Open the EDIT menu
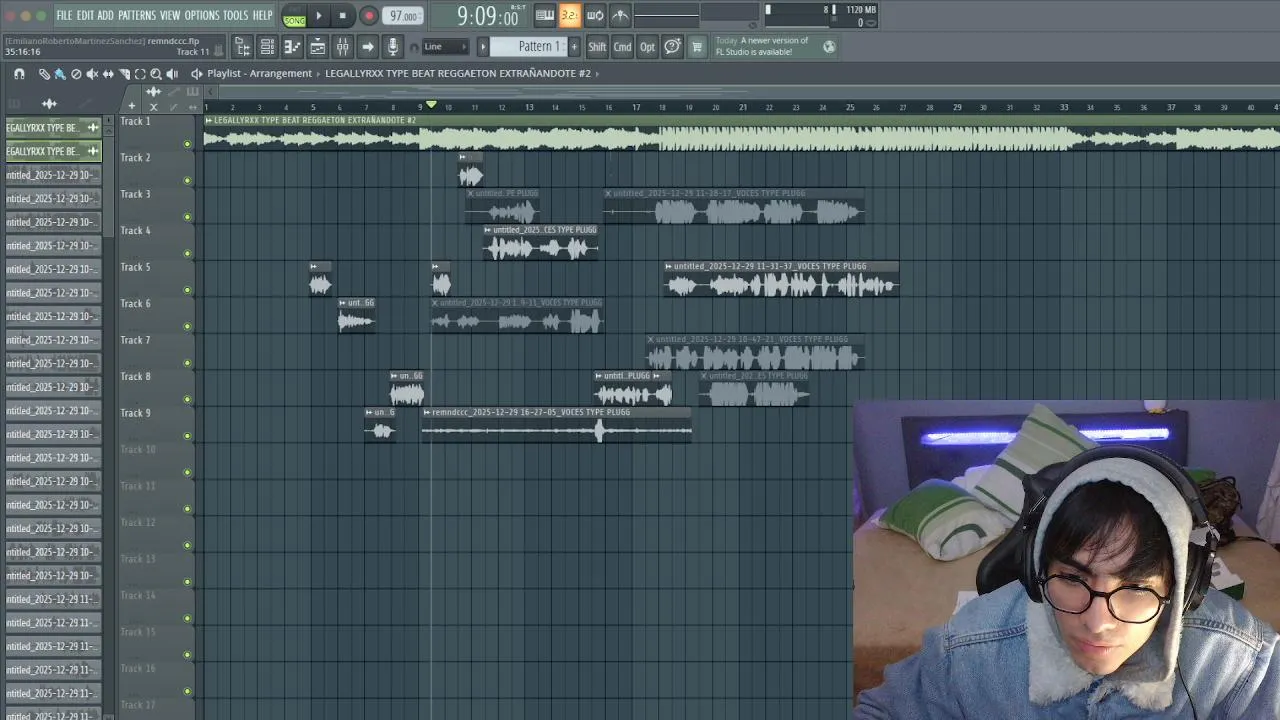Screen dimensions: 1280x720 click(85, 15)
